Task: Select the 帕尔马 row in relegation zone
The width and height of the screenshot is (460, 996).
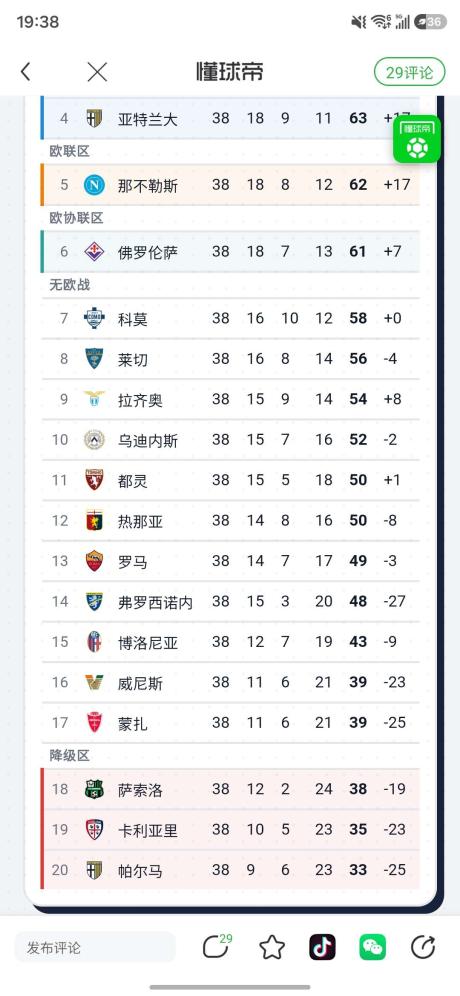Action: pos(231,870)
